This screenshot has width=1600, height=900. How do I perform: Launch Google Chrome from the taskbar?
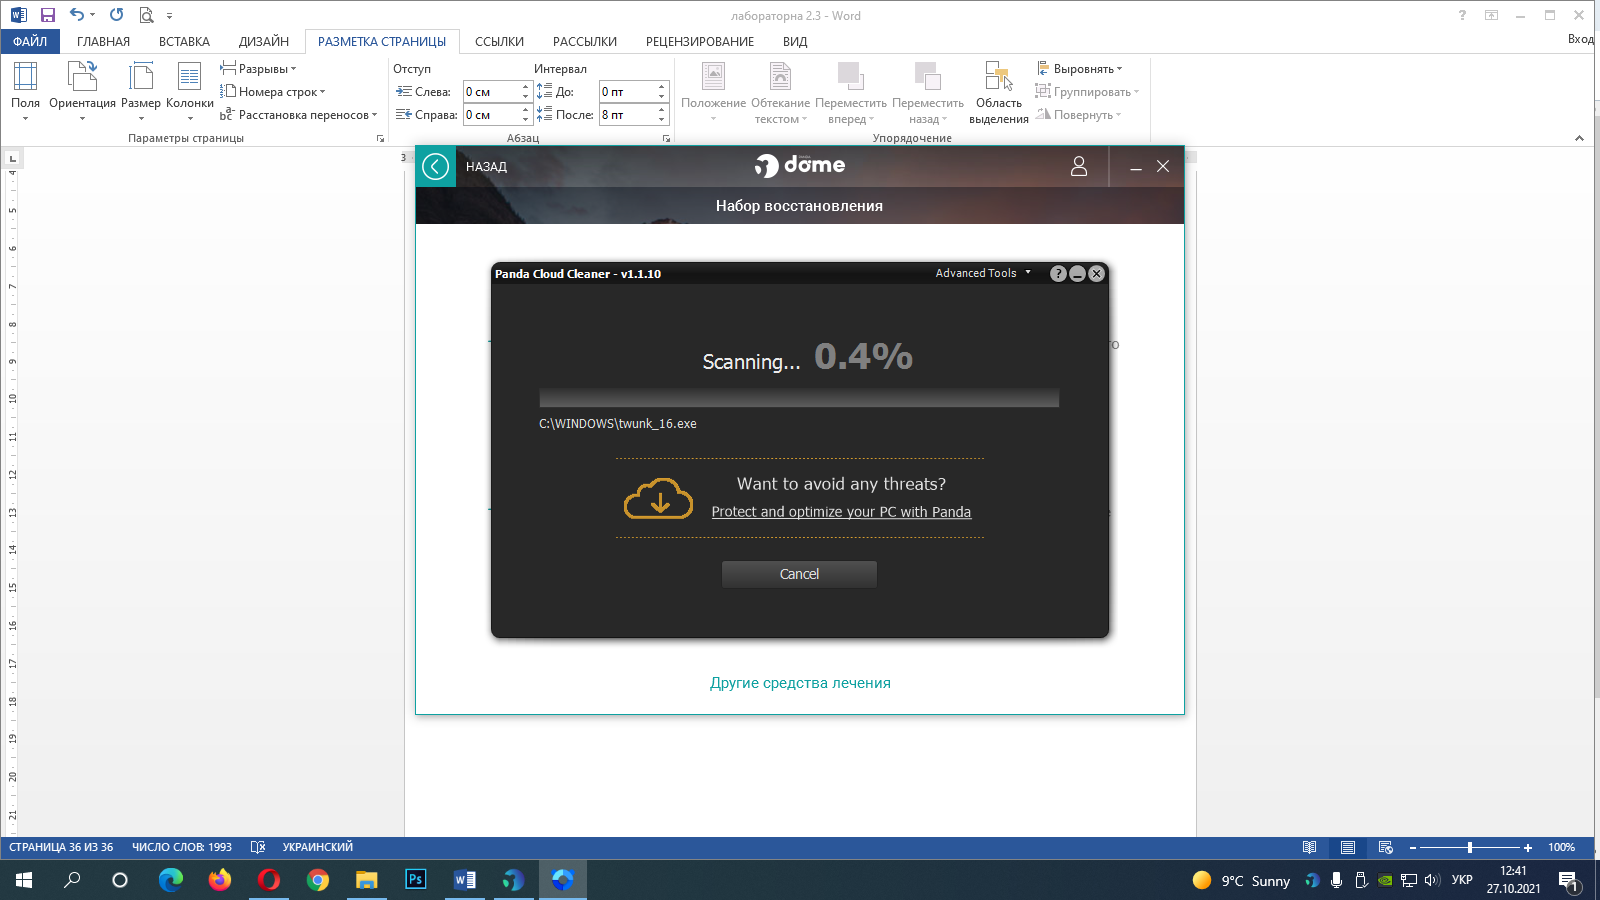click(318, 880)
